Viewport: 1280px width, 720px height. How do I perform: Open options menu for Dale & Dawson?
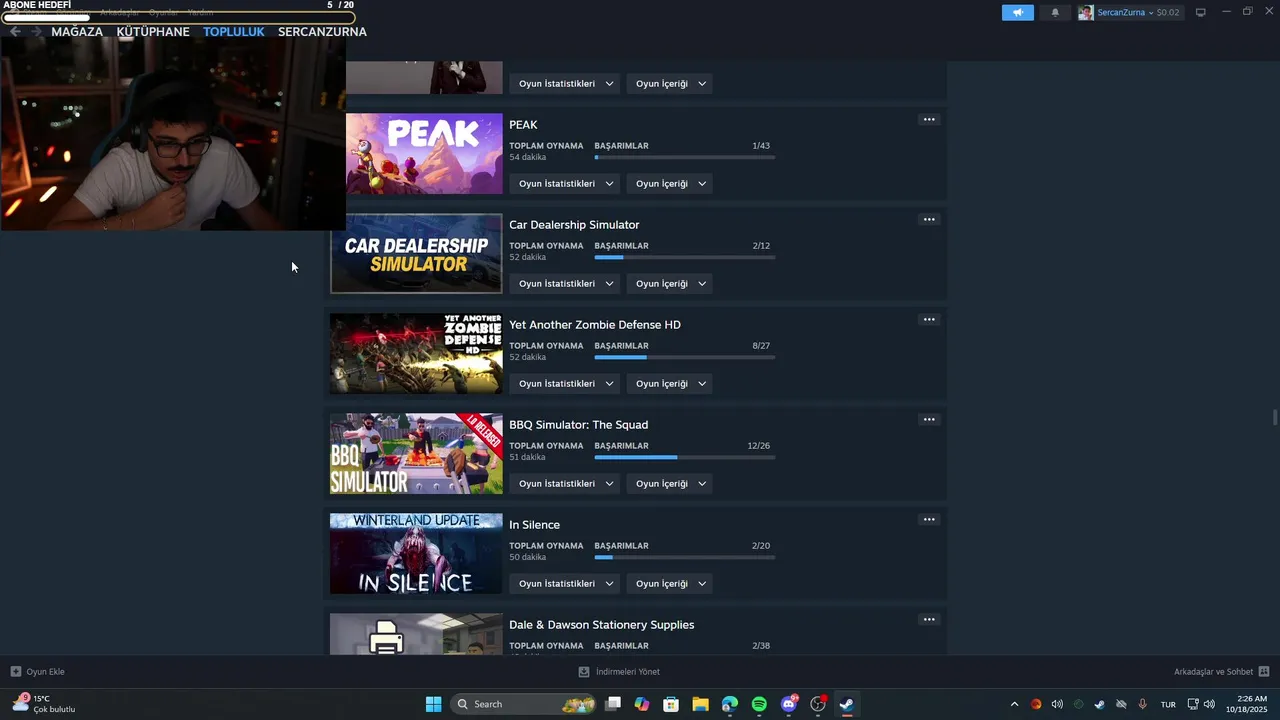[929, 620]
